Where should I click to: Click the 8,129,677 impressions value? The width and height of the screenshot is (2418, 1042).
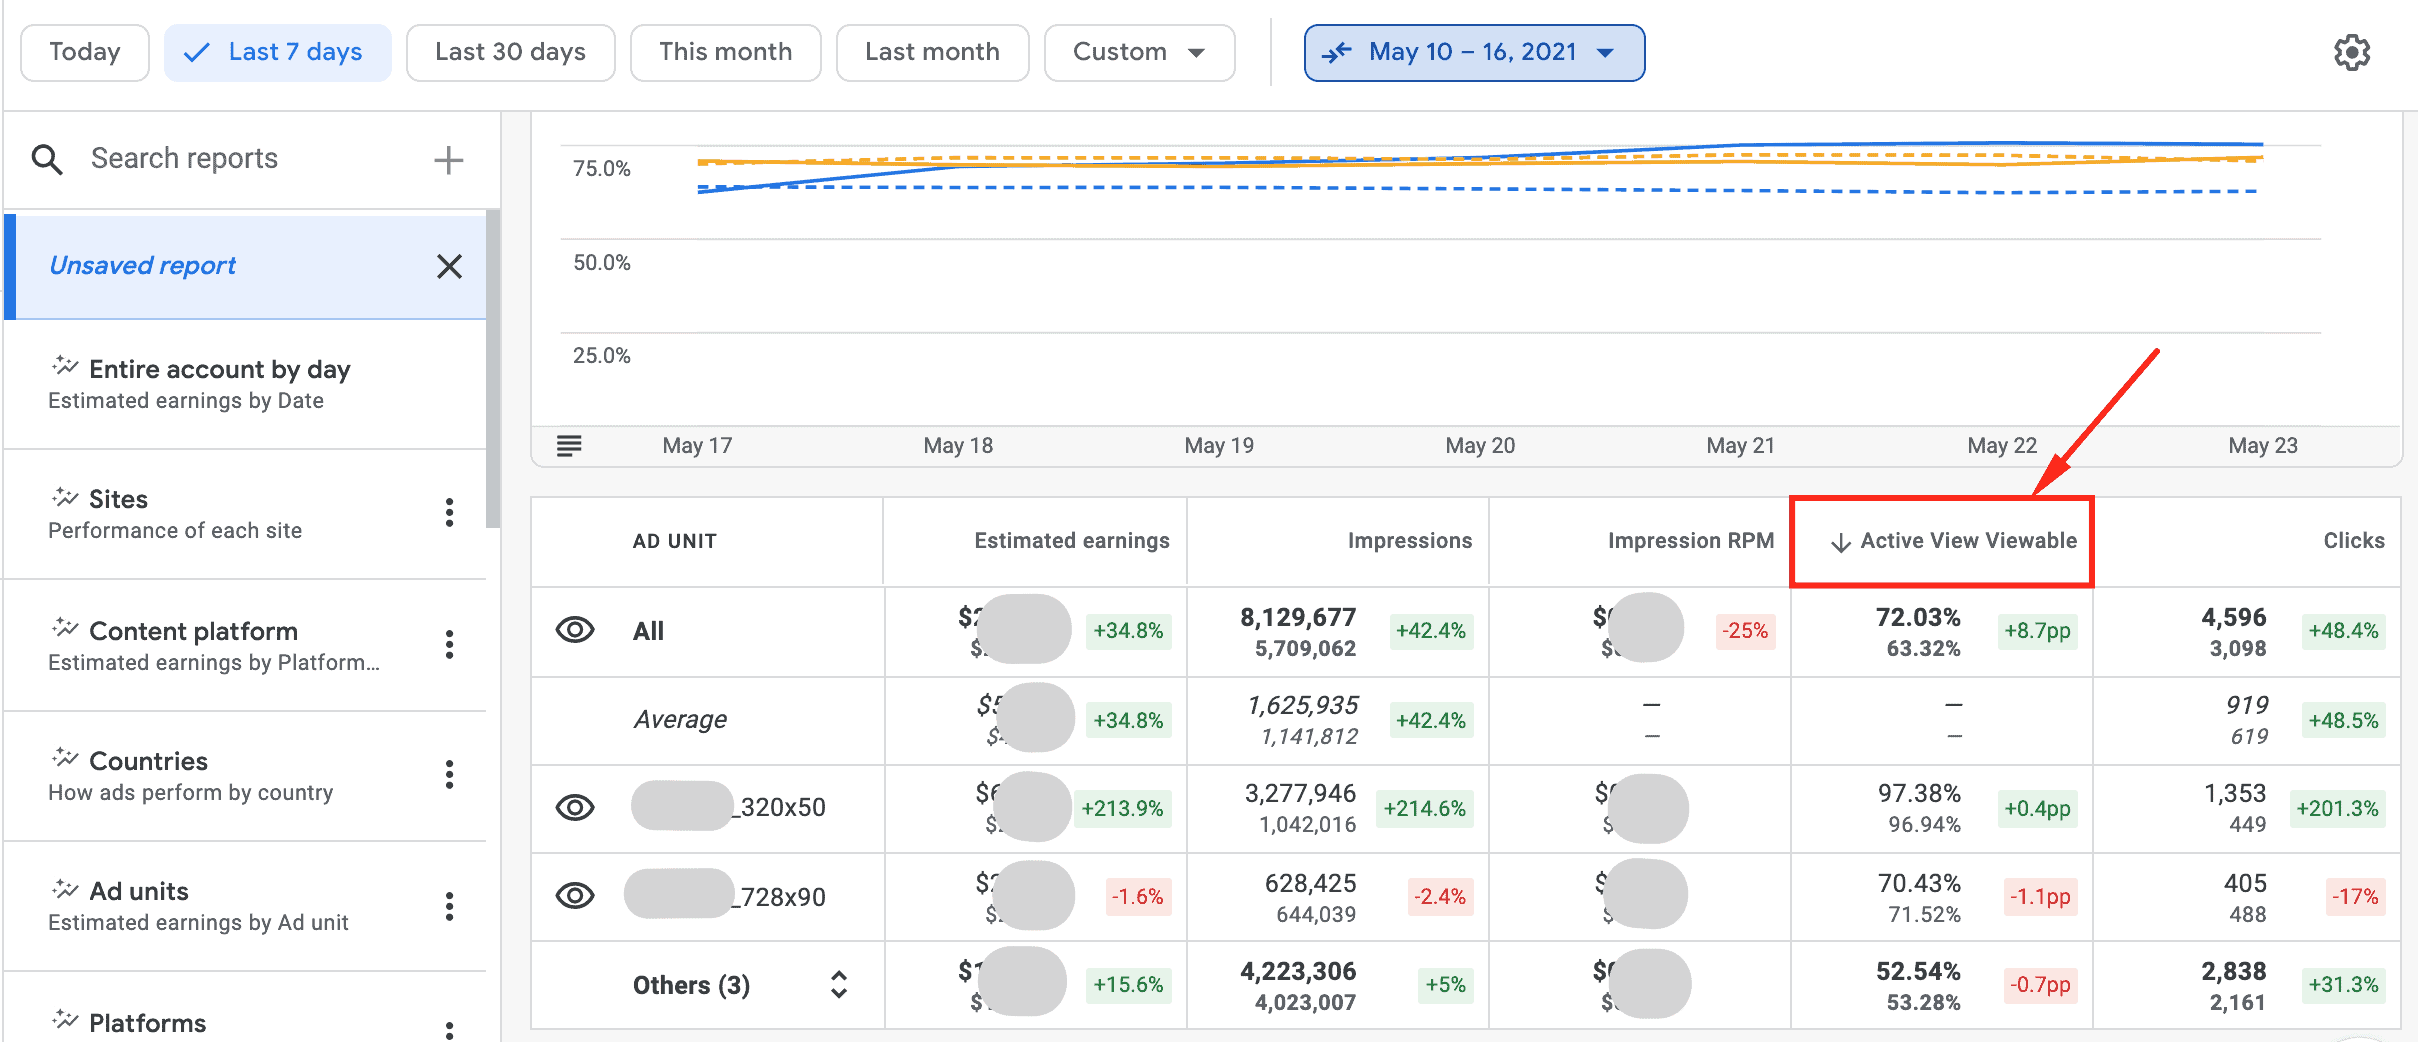[x=1298, y=617]
